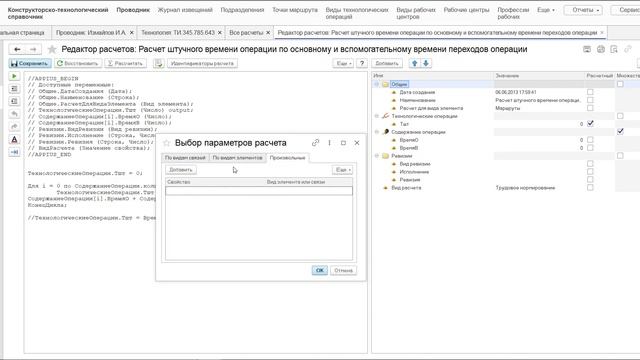Click the Рассчитать button
Viewport: 640px width, 360px height.
(125, 63)
